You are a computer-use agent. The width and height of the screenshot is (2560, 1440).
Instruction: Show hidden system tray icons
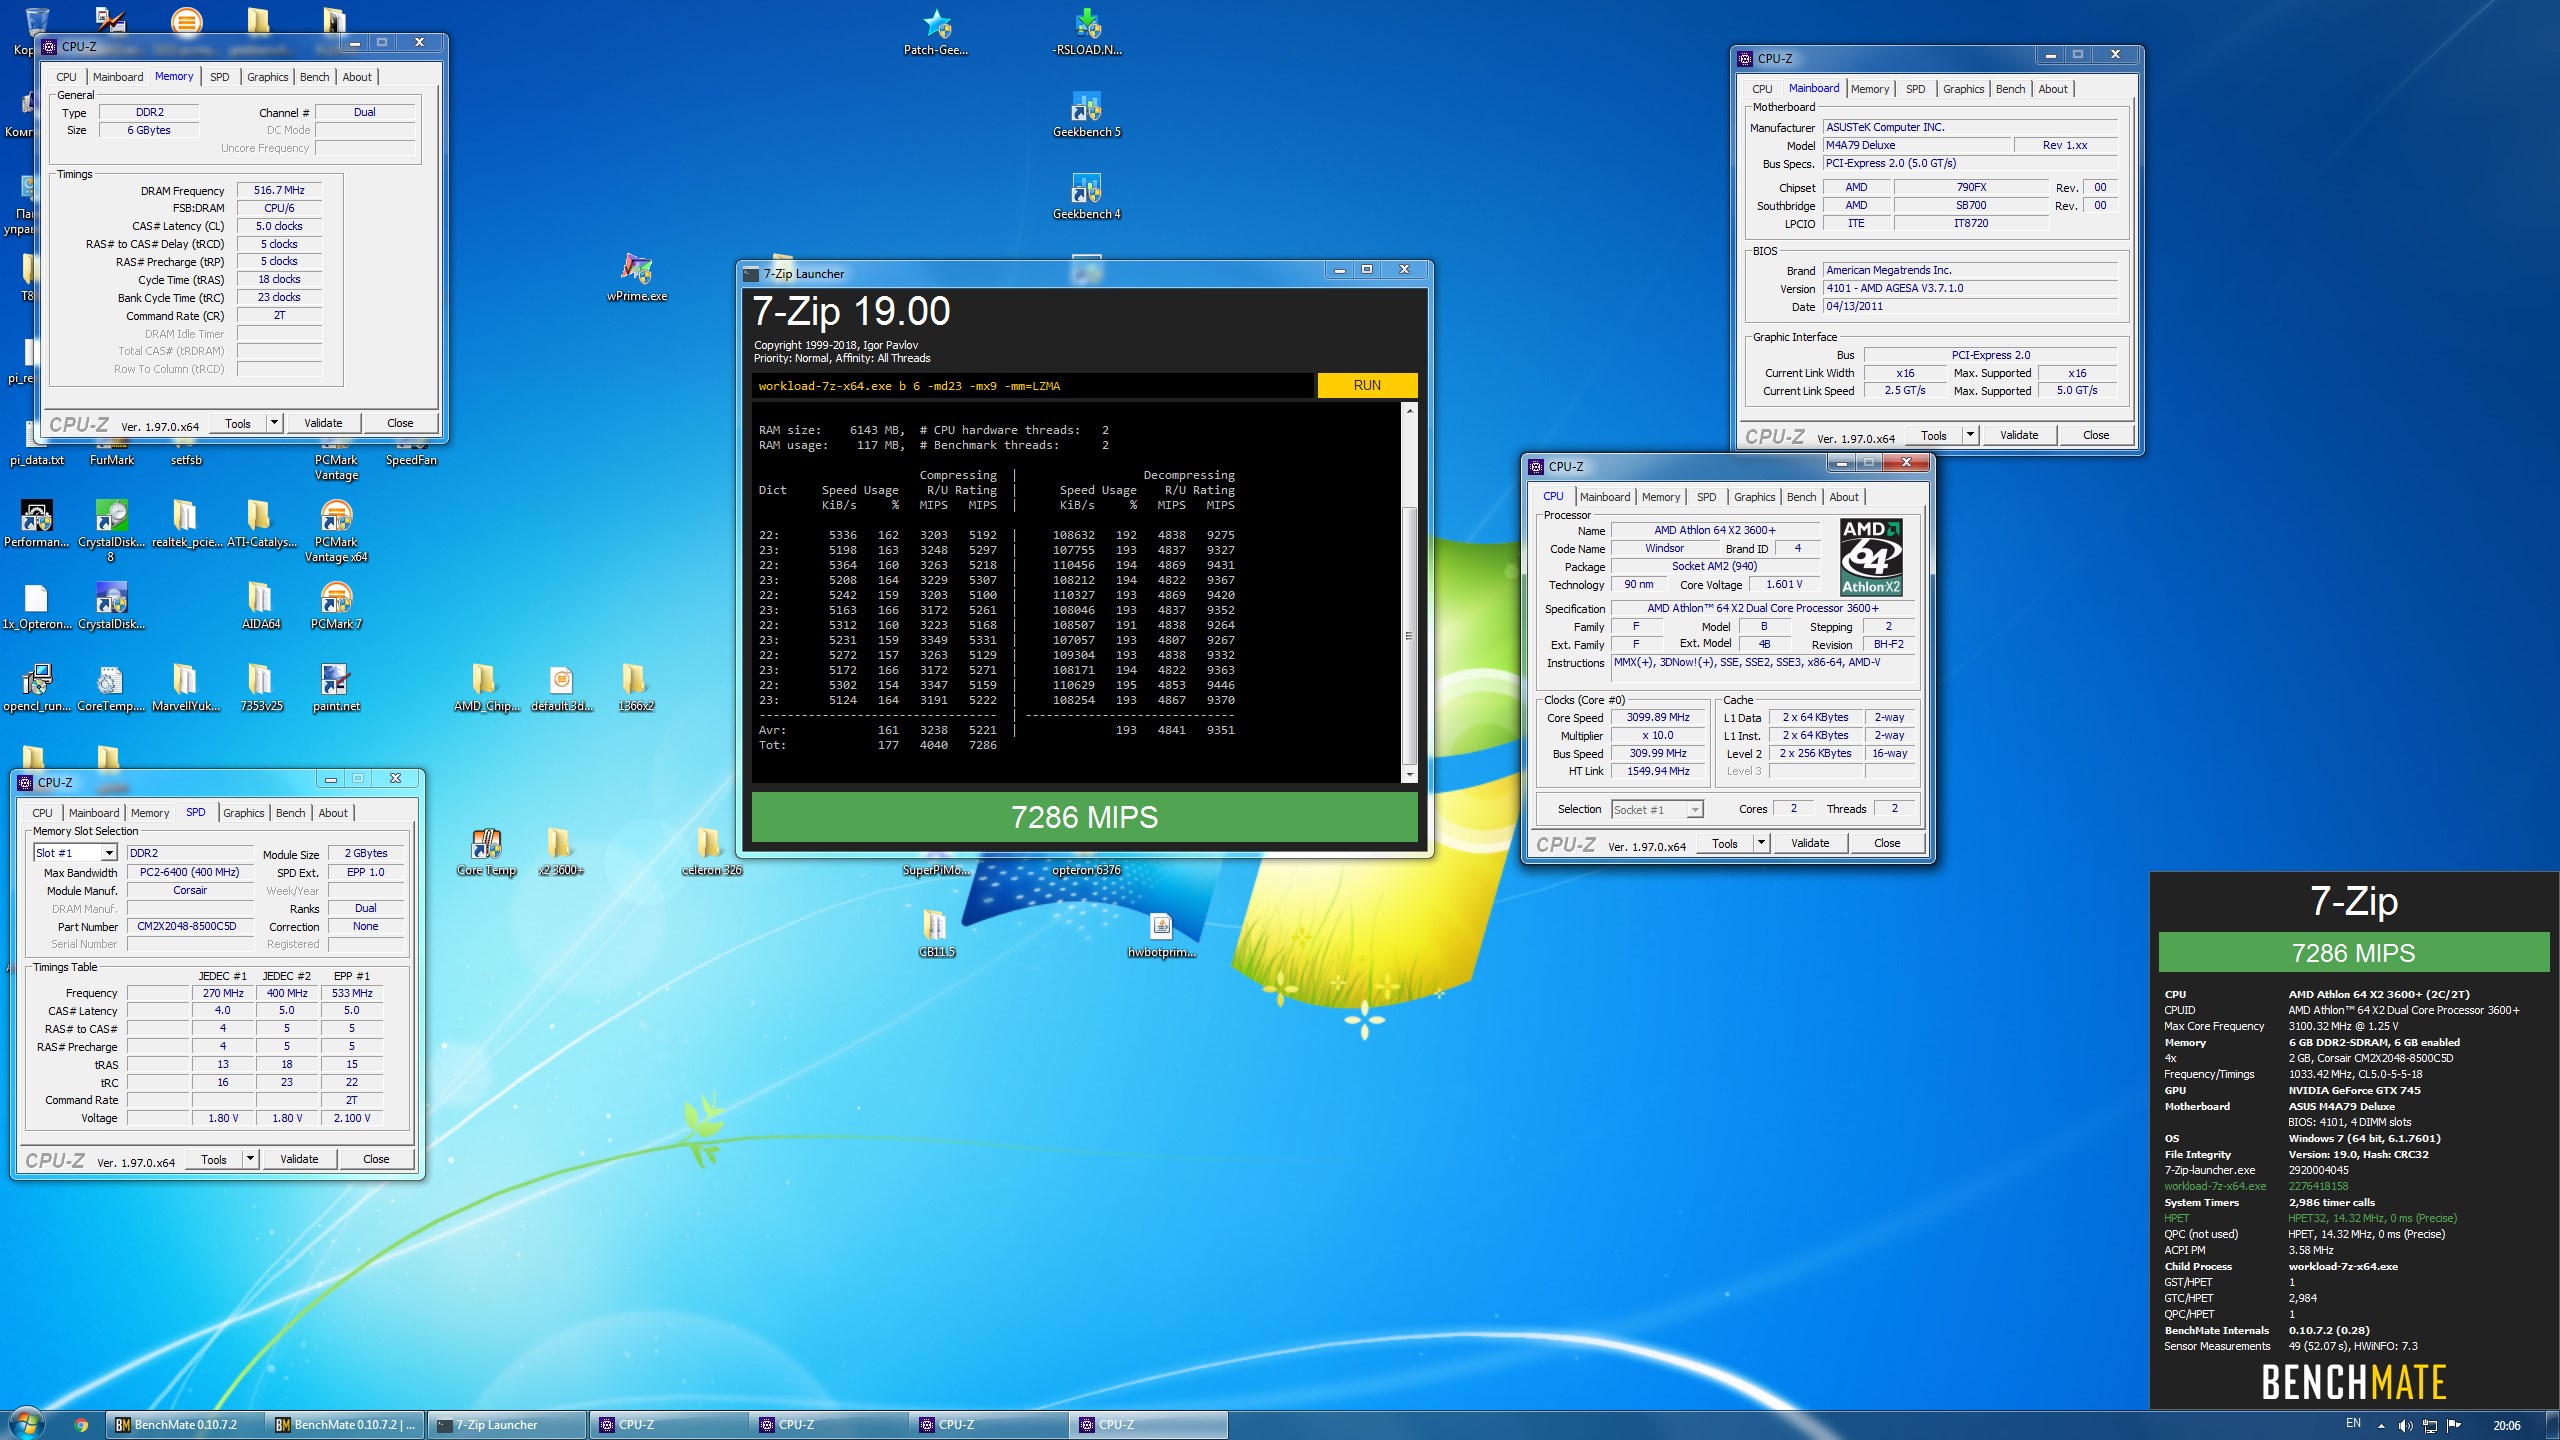pos(2381,1426)
